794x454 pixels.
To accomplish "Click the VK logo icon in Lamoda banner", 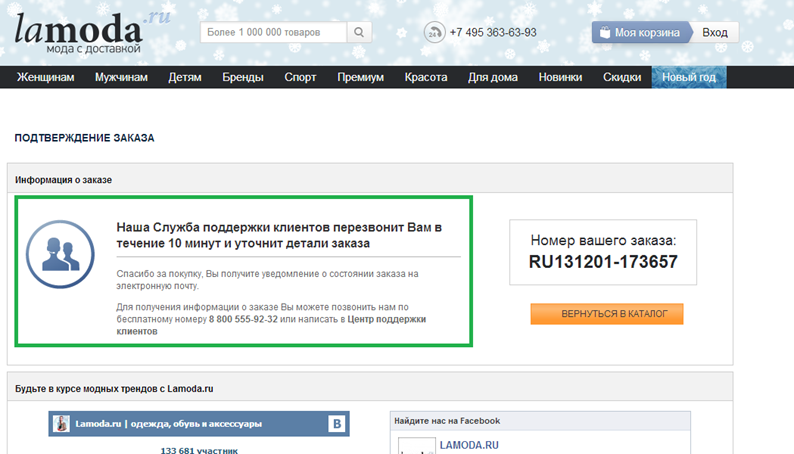I will pos(337,424).
